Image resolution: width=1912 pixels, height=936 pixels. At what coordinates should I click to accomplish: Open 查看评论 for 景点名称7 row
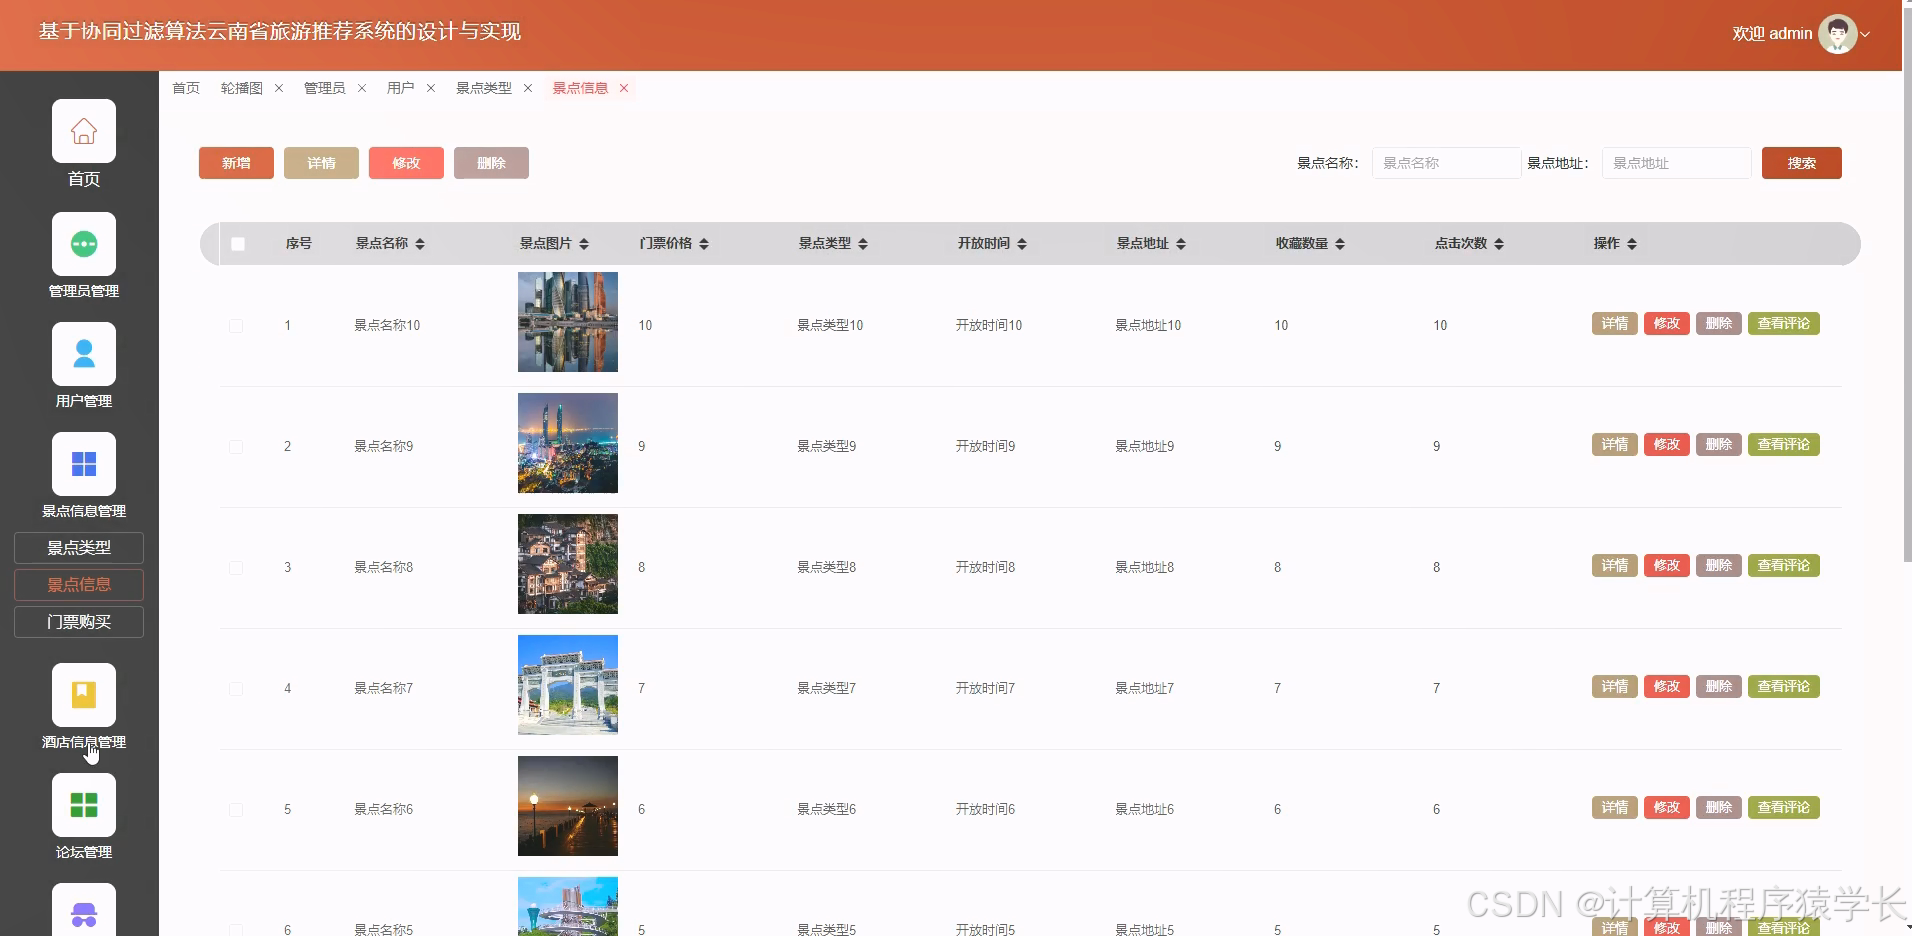point(1784,687)
